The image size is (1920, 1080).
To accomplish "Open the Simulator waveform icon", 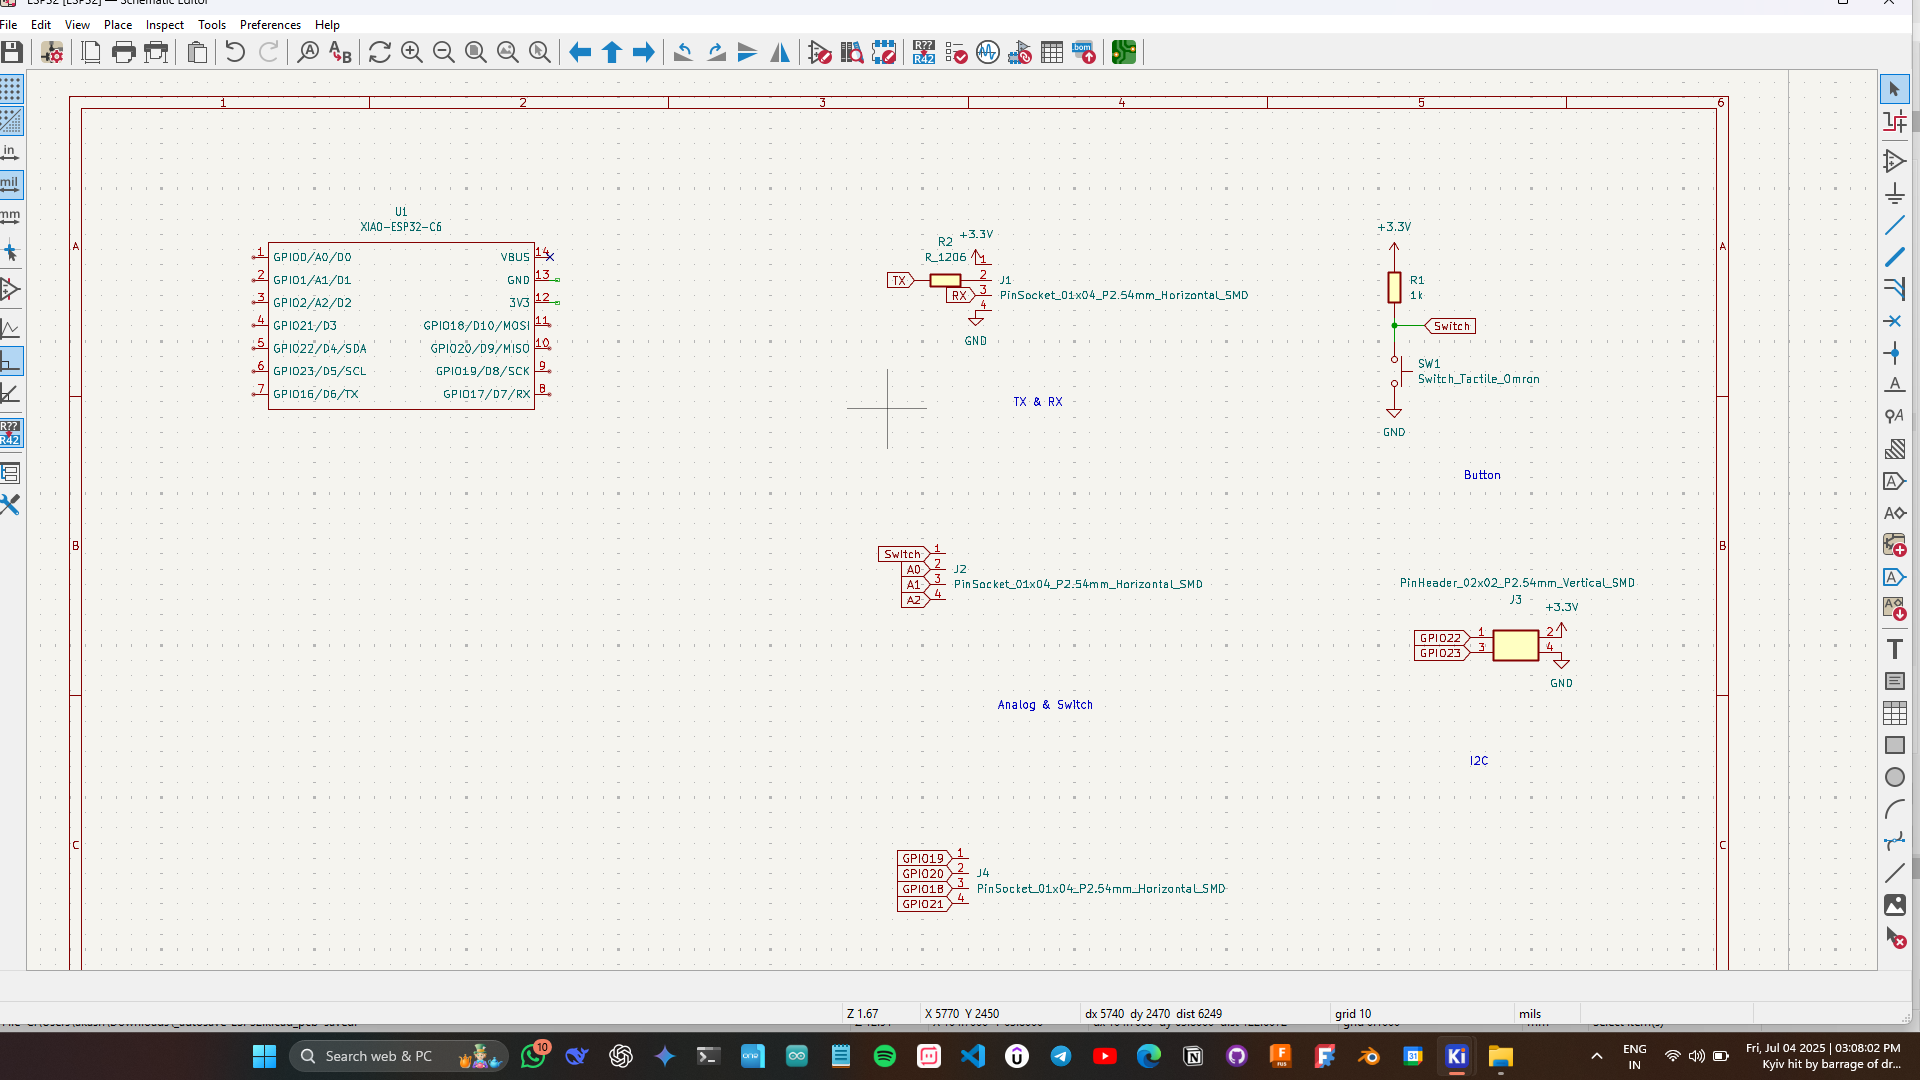I will [988, 52].
